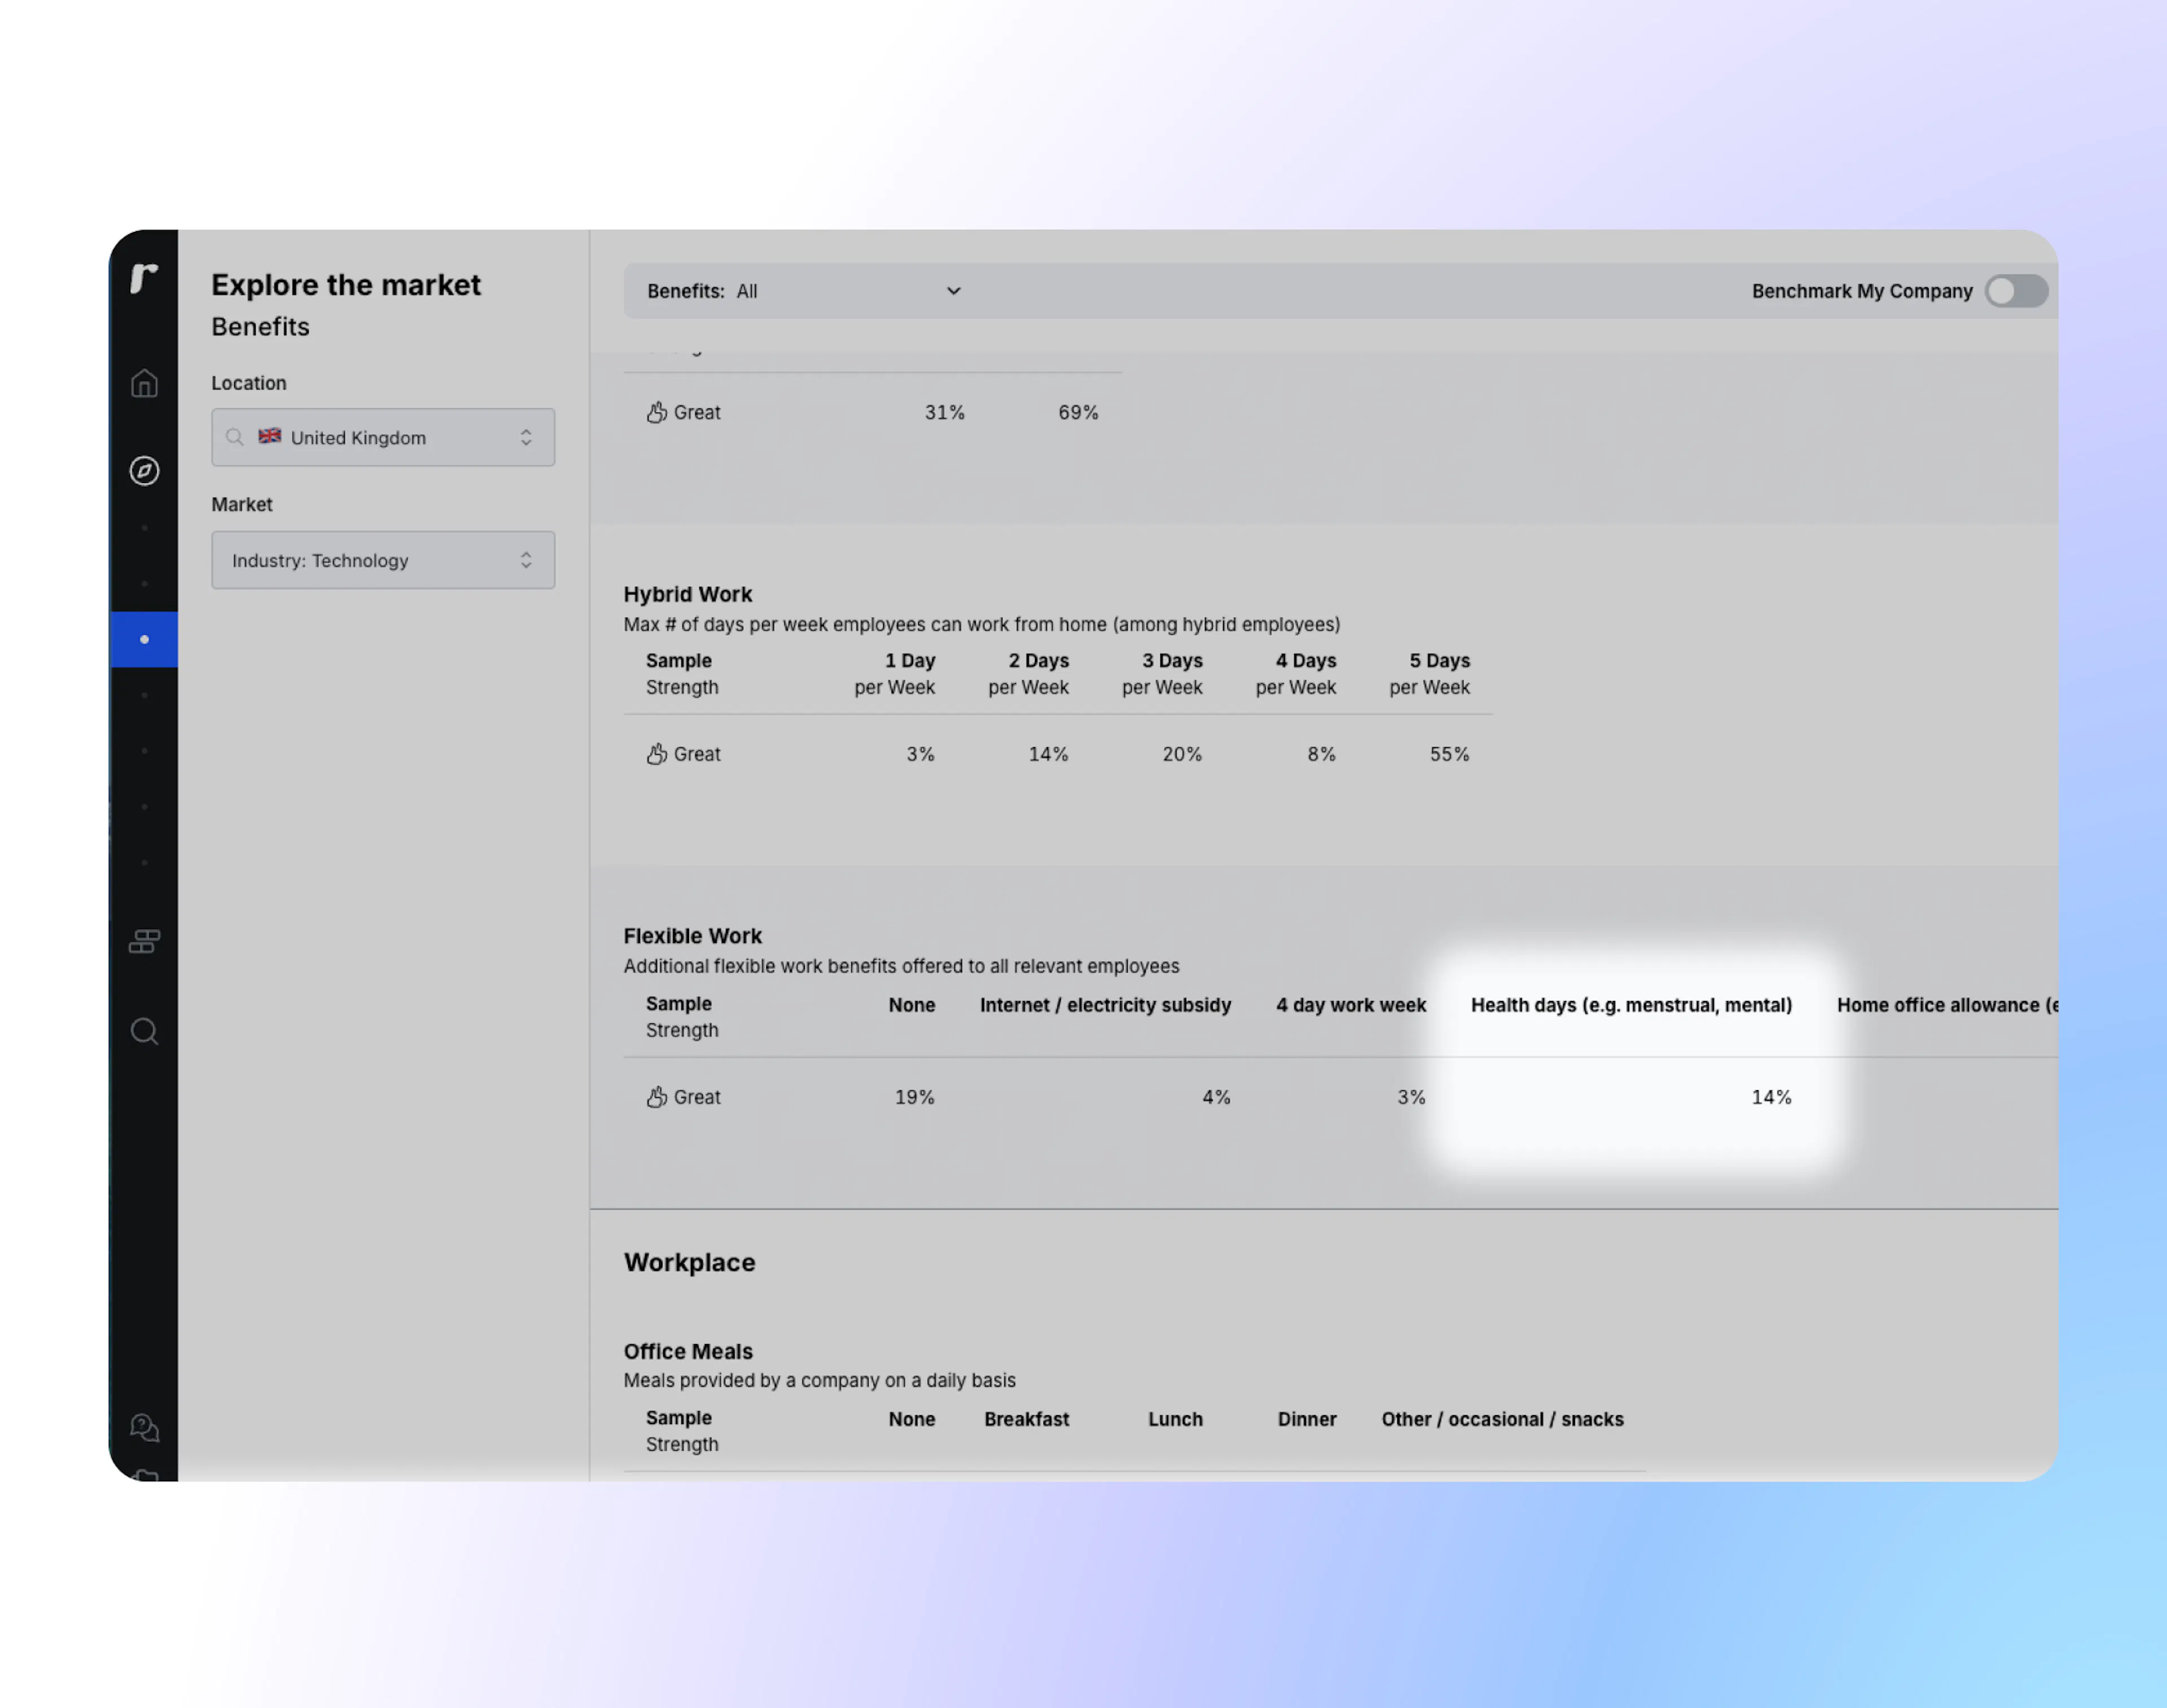Click the app logo at sidebar top
The width and height of the screenshot is (2167, 1708).
pyautogui.click(x=144, y=278)
